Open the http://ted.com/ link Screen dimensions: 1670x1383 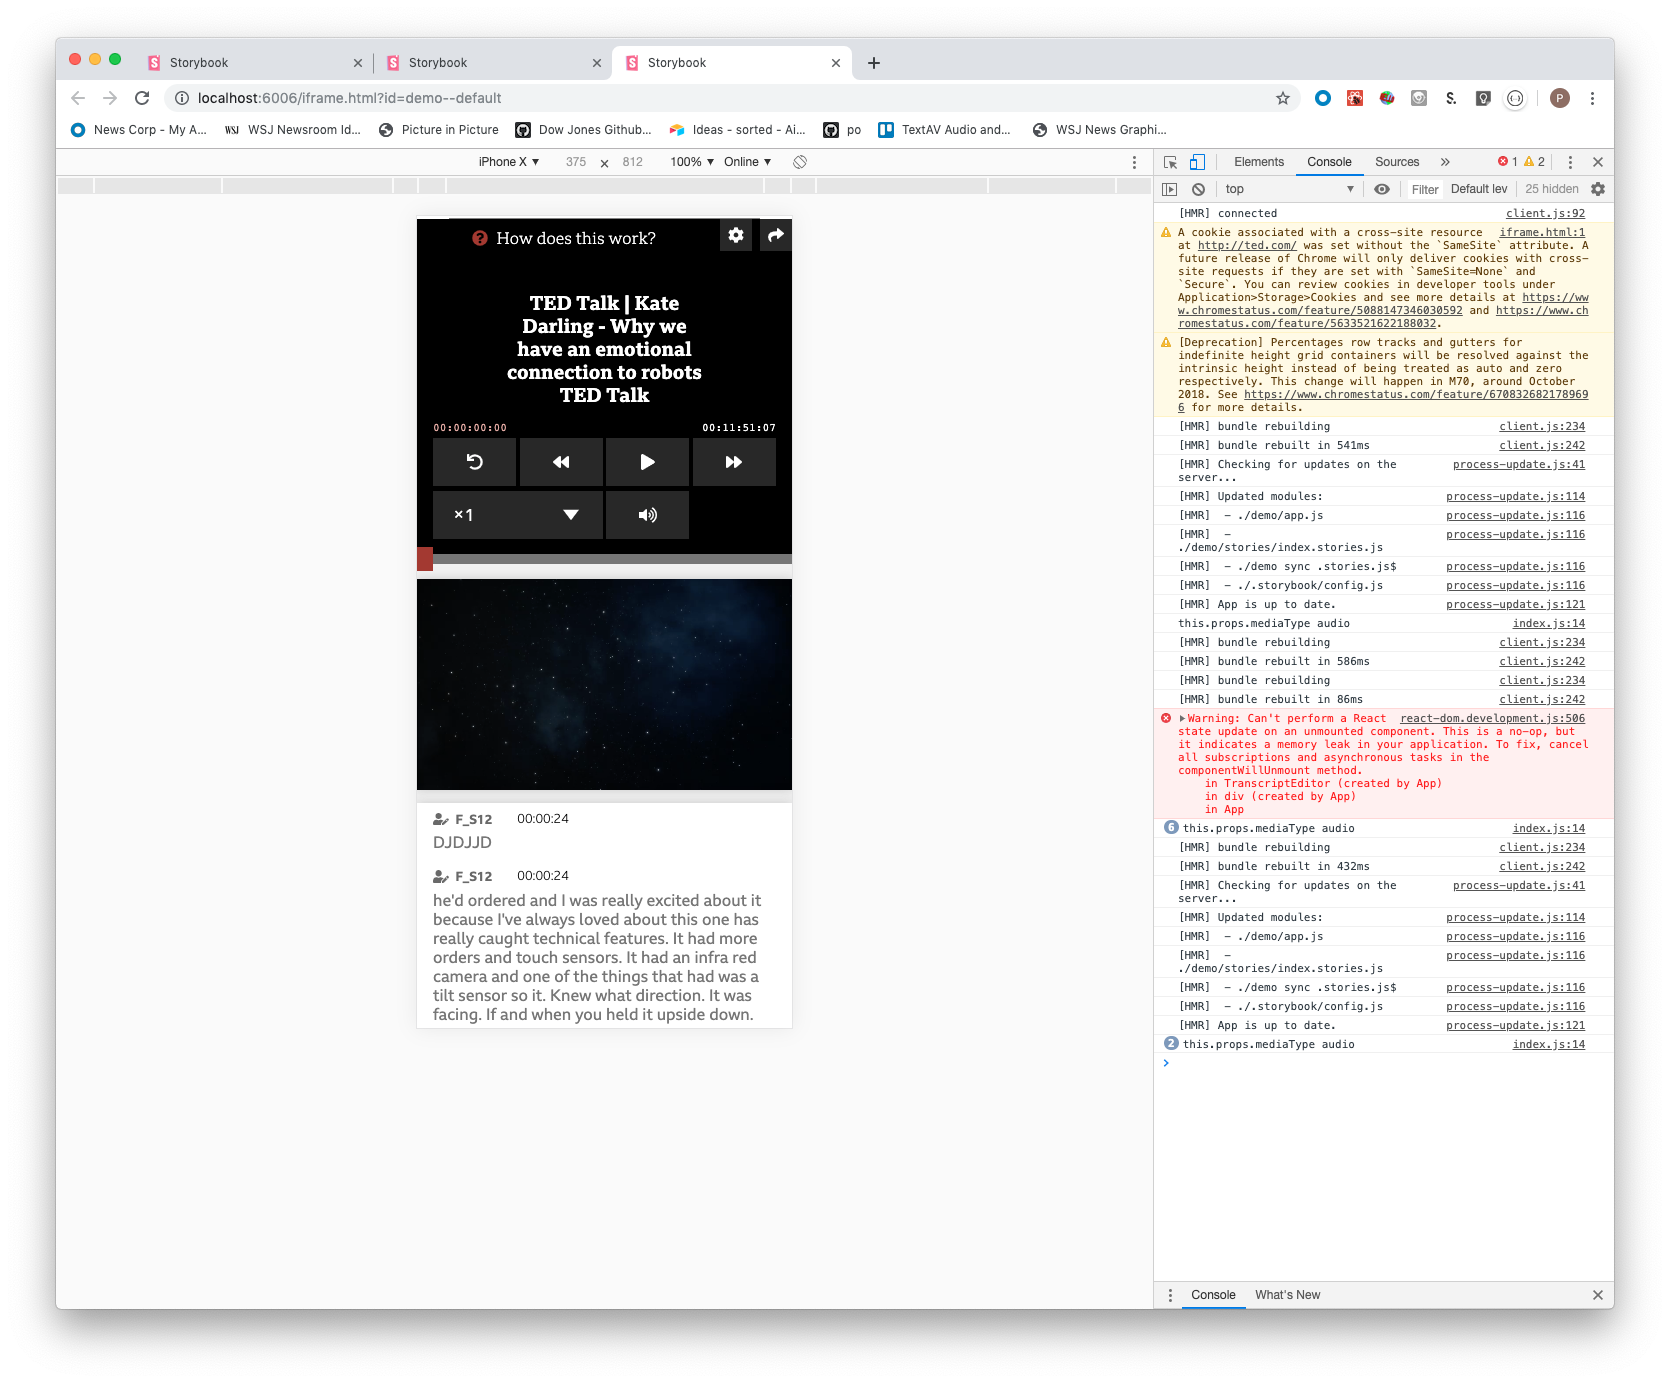[1247, 245]
